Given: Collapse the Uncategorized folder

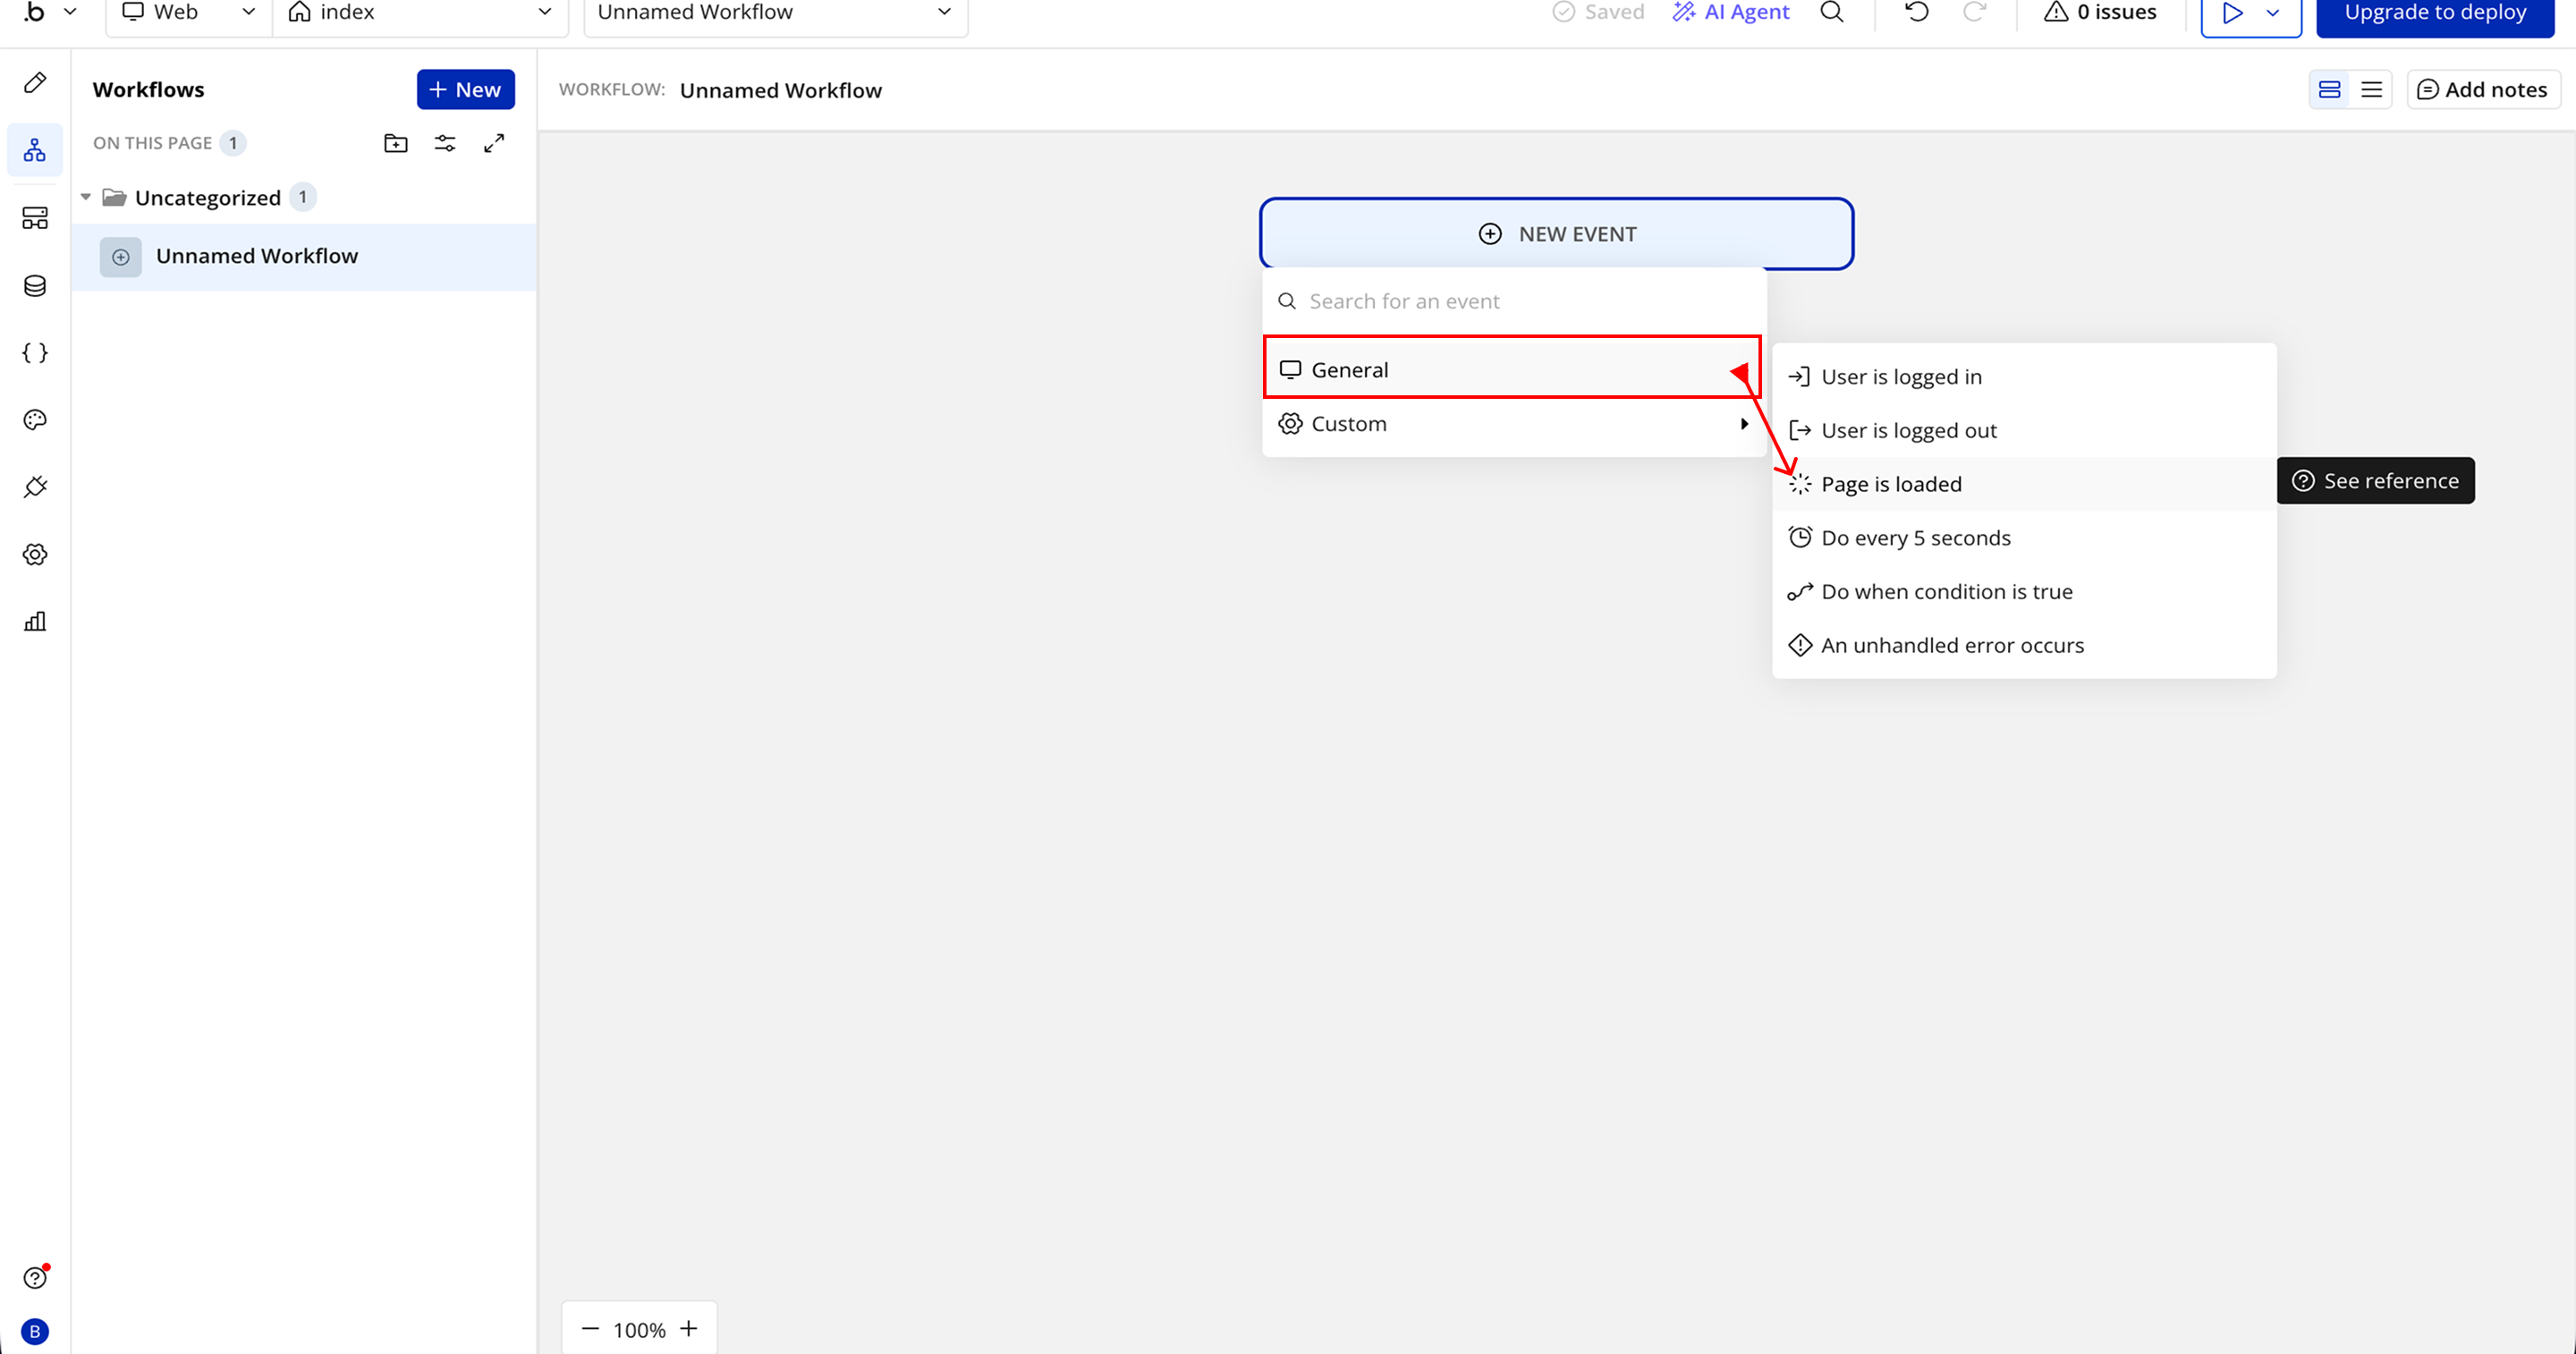Looking at the screenshot, I should tap(86, 197).
